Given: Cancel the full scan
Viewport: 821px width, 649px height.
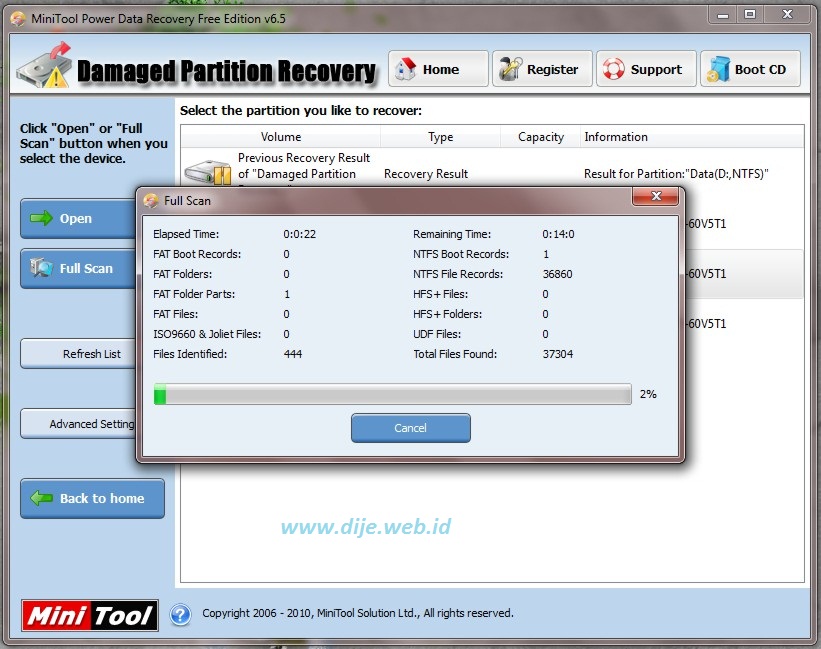Looking at the screenshot, I should 410,428.
